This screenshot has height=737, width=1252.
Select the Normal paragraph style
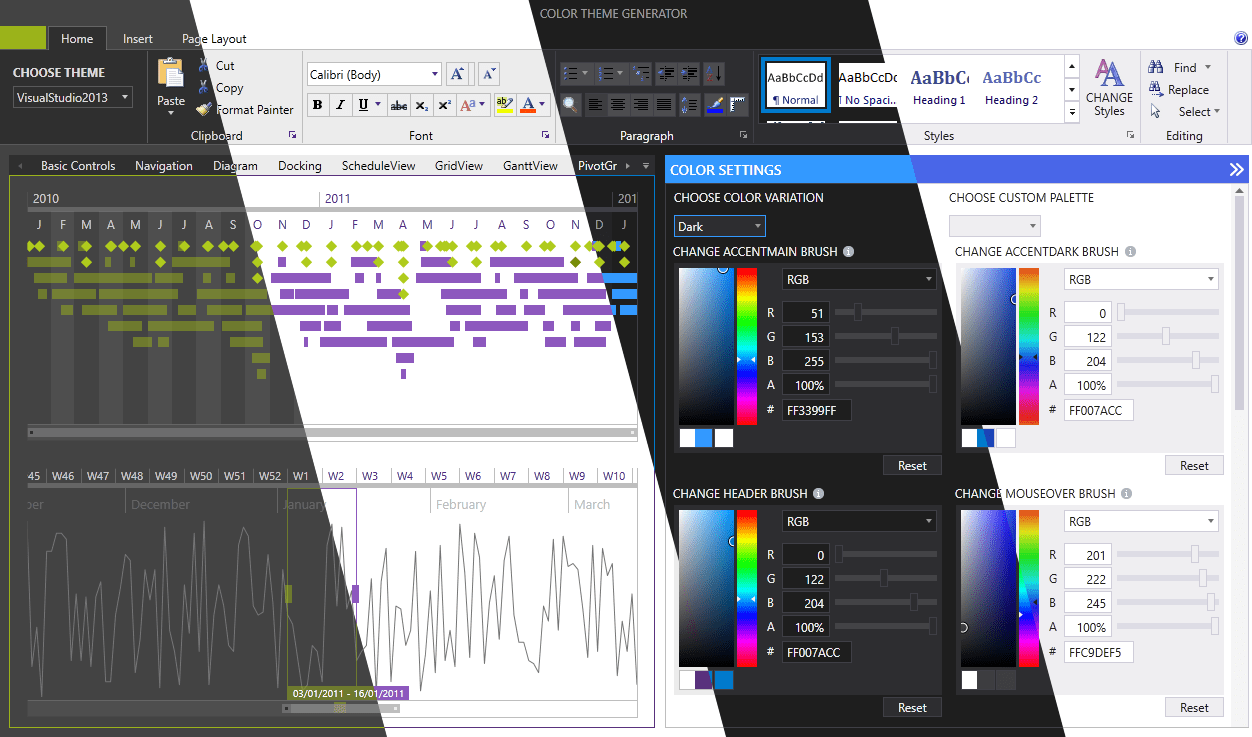click(x=795, y=85)
